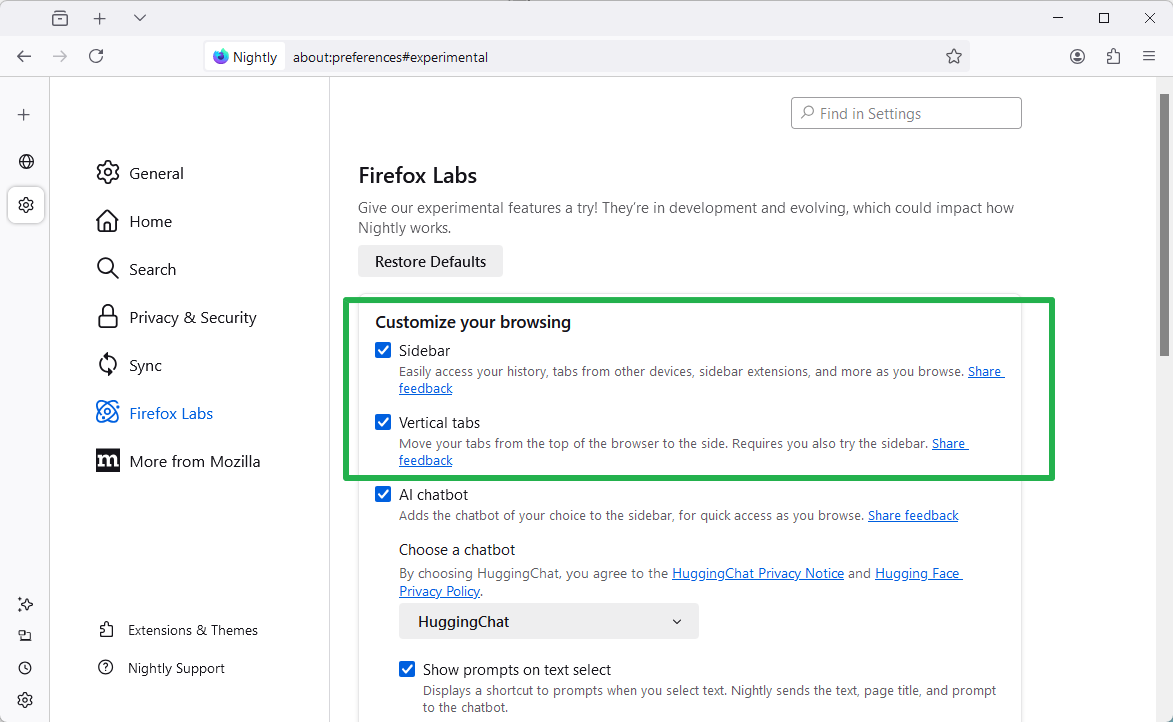Open the Hugging Face Privacy Policy link
1173x722 pixels.
point(918,573)
